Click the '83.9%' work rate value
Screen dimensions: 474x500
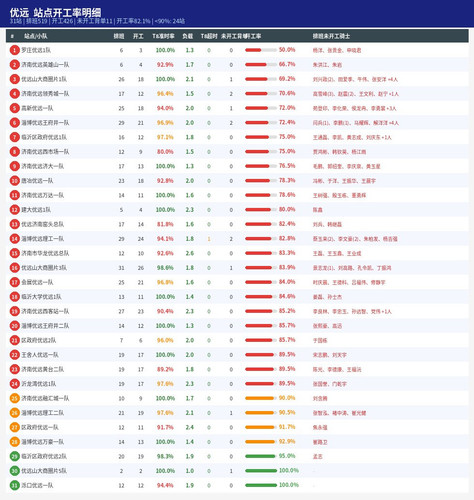click(287, 267)
